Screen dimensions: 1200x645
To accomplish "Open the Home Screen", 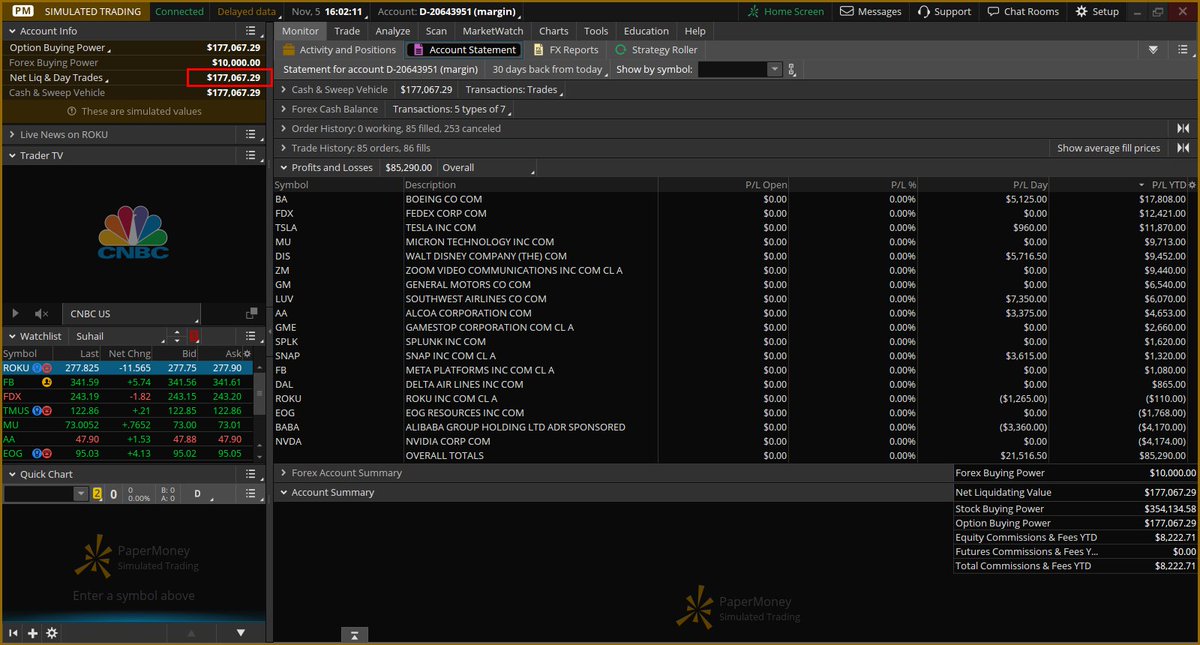I will (x=787, y=11).
